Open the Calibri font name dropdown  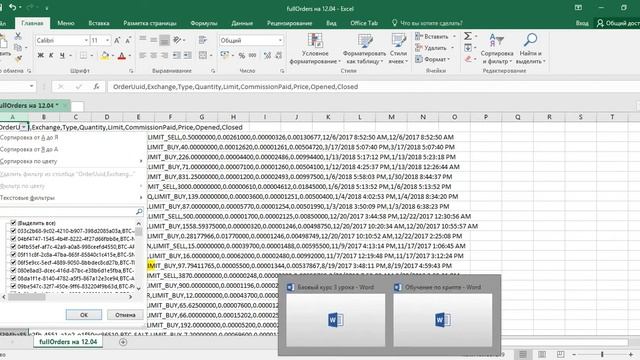click(86, 40)
